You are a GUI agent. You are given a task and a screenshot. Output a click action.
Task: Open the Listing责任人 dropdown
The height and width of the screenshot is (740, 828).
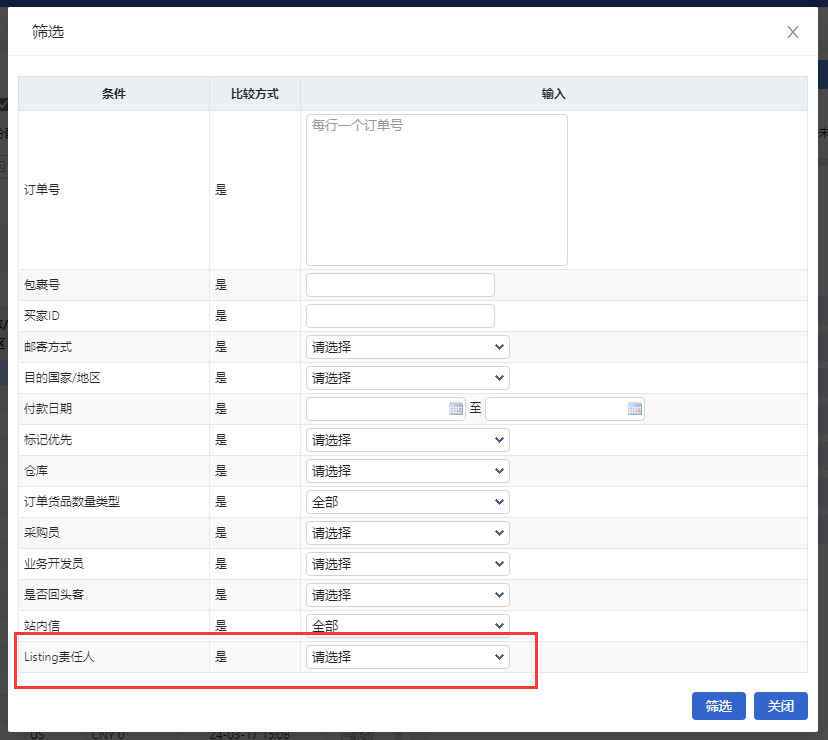(407, 657)
